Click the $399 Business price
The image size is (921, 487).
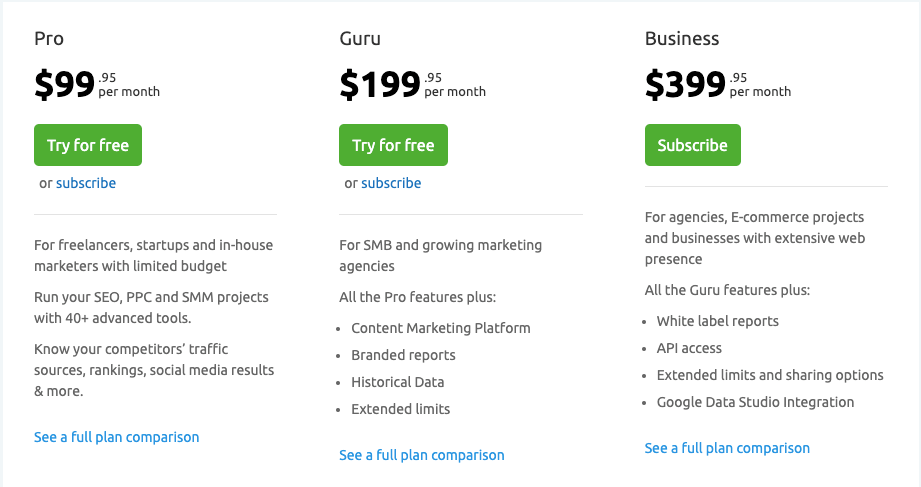pyautogui.click(x=685, y=85)
